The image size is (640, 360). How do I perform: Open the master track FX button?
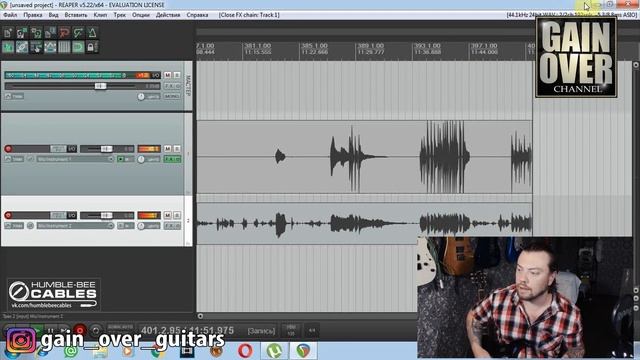169,86
